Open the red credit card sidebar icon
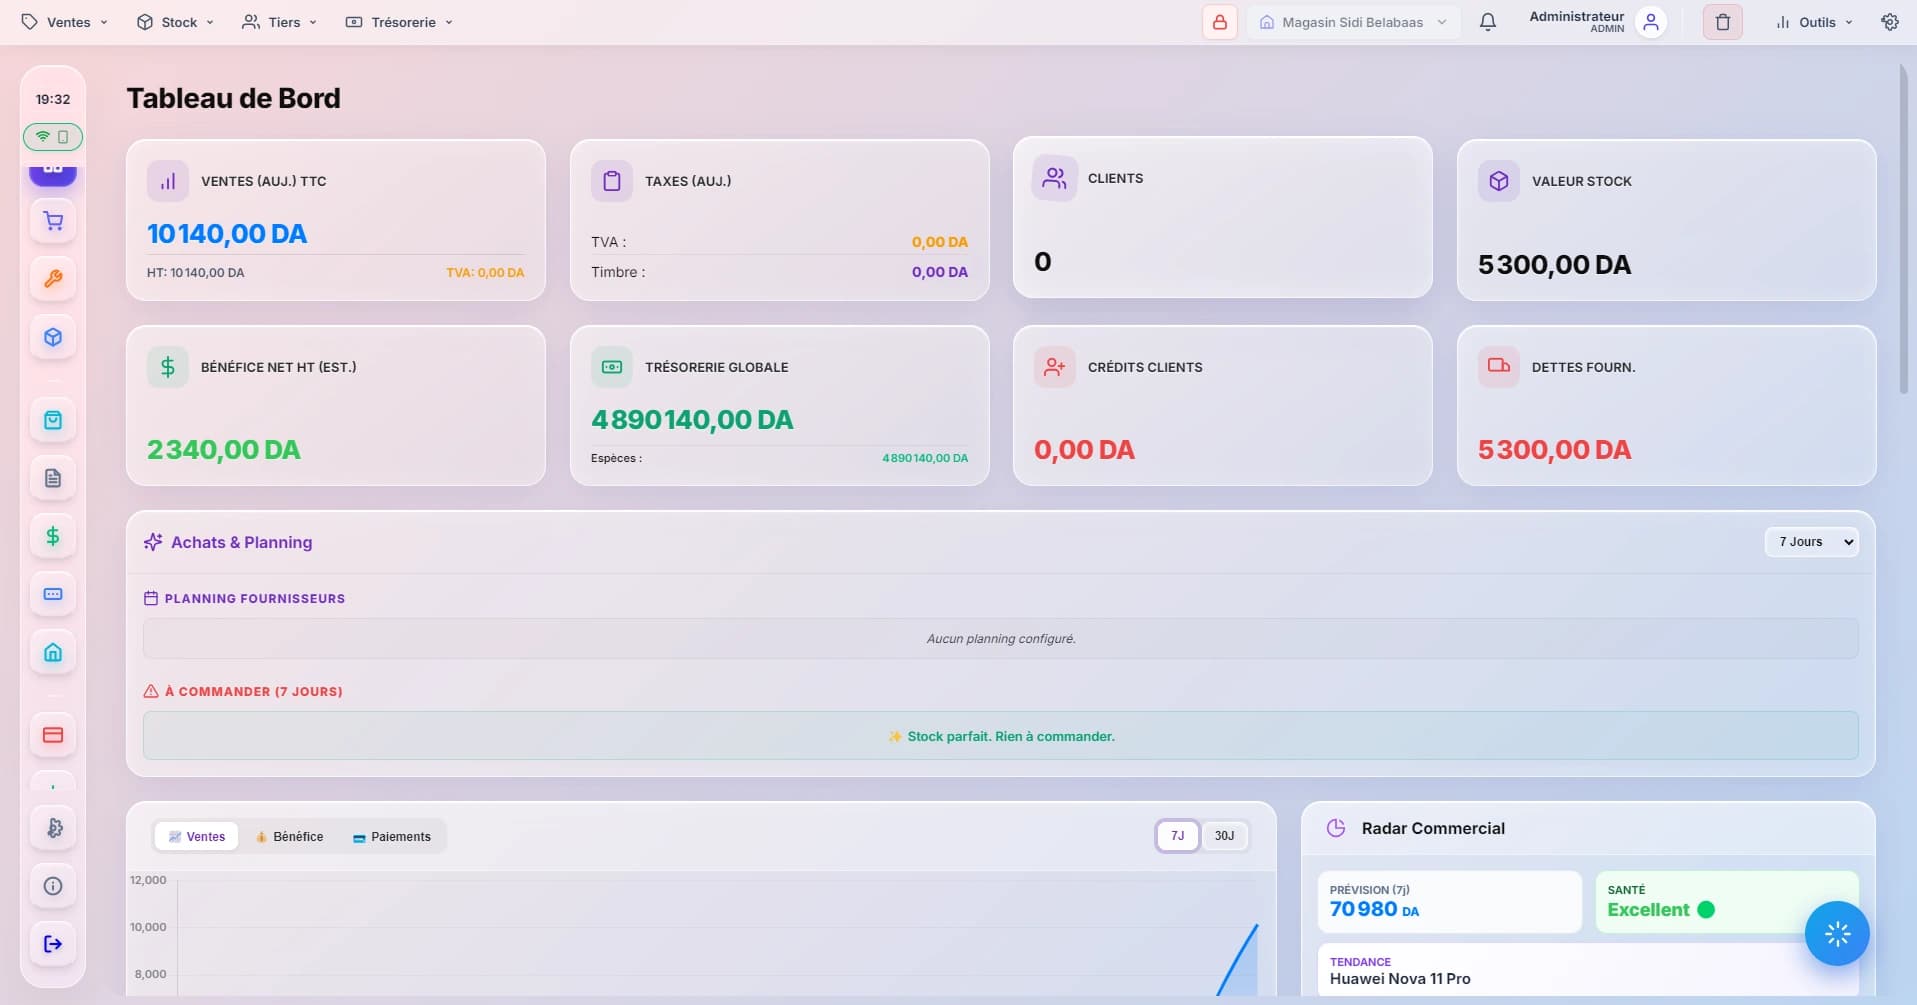1917x1005 pixels. click(x=53, y=735)
